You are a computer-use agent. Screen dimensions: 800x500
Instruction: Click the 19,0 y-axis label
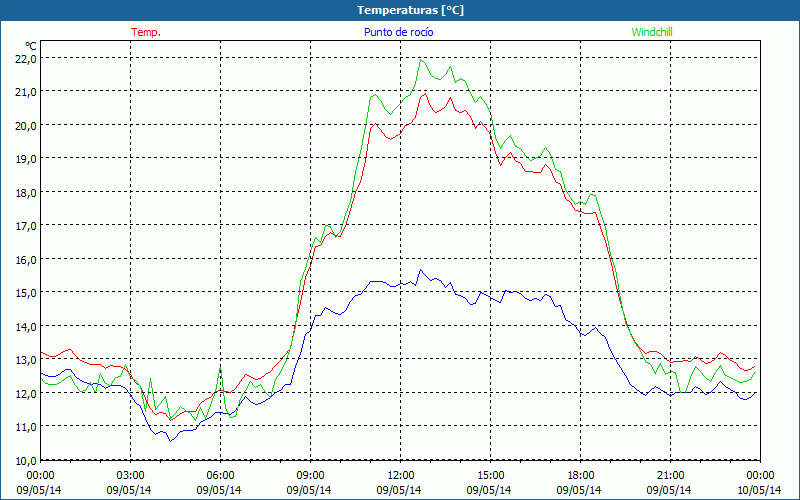[26, 159]
